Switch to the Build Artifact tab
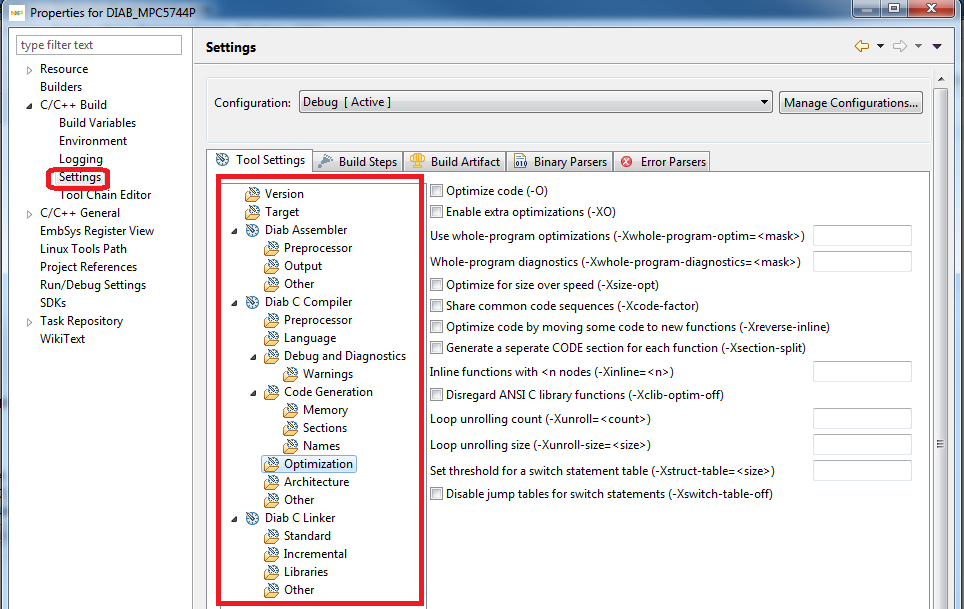This screenshot has height=609, width=964. pos(455,162)
